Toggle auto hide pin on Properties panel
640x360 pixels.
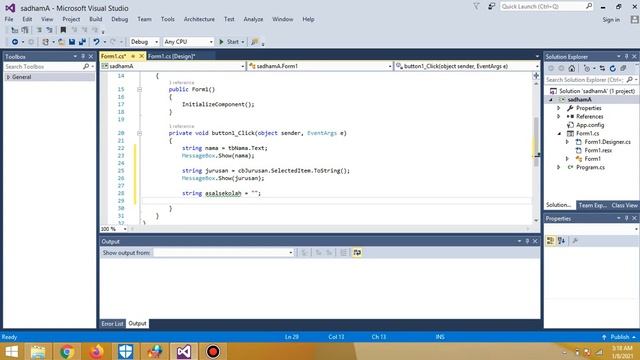tap(627, 218)
